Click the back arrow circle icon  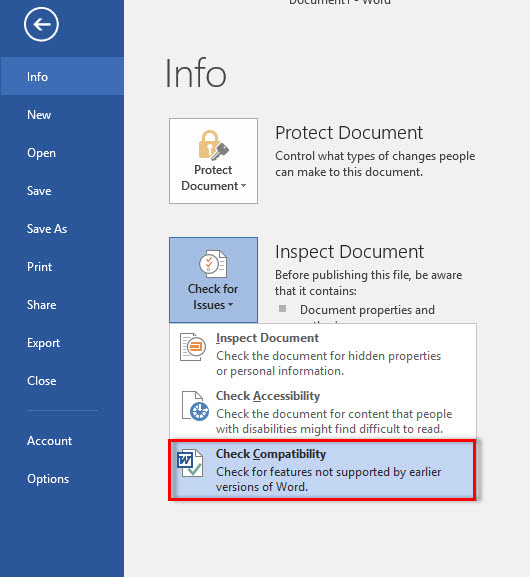coord(41,25)
